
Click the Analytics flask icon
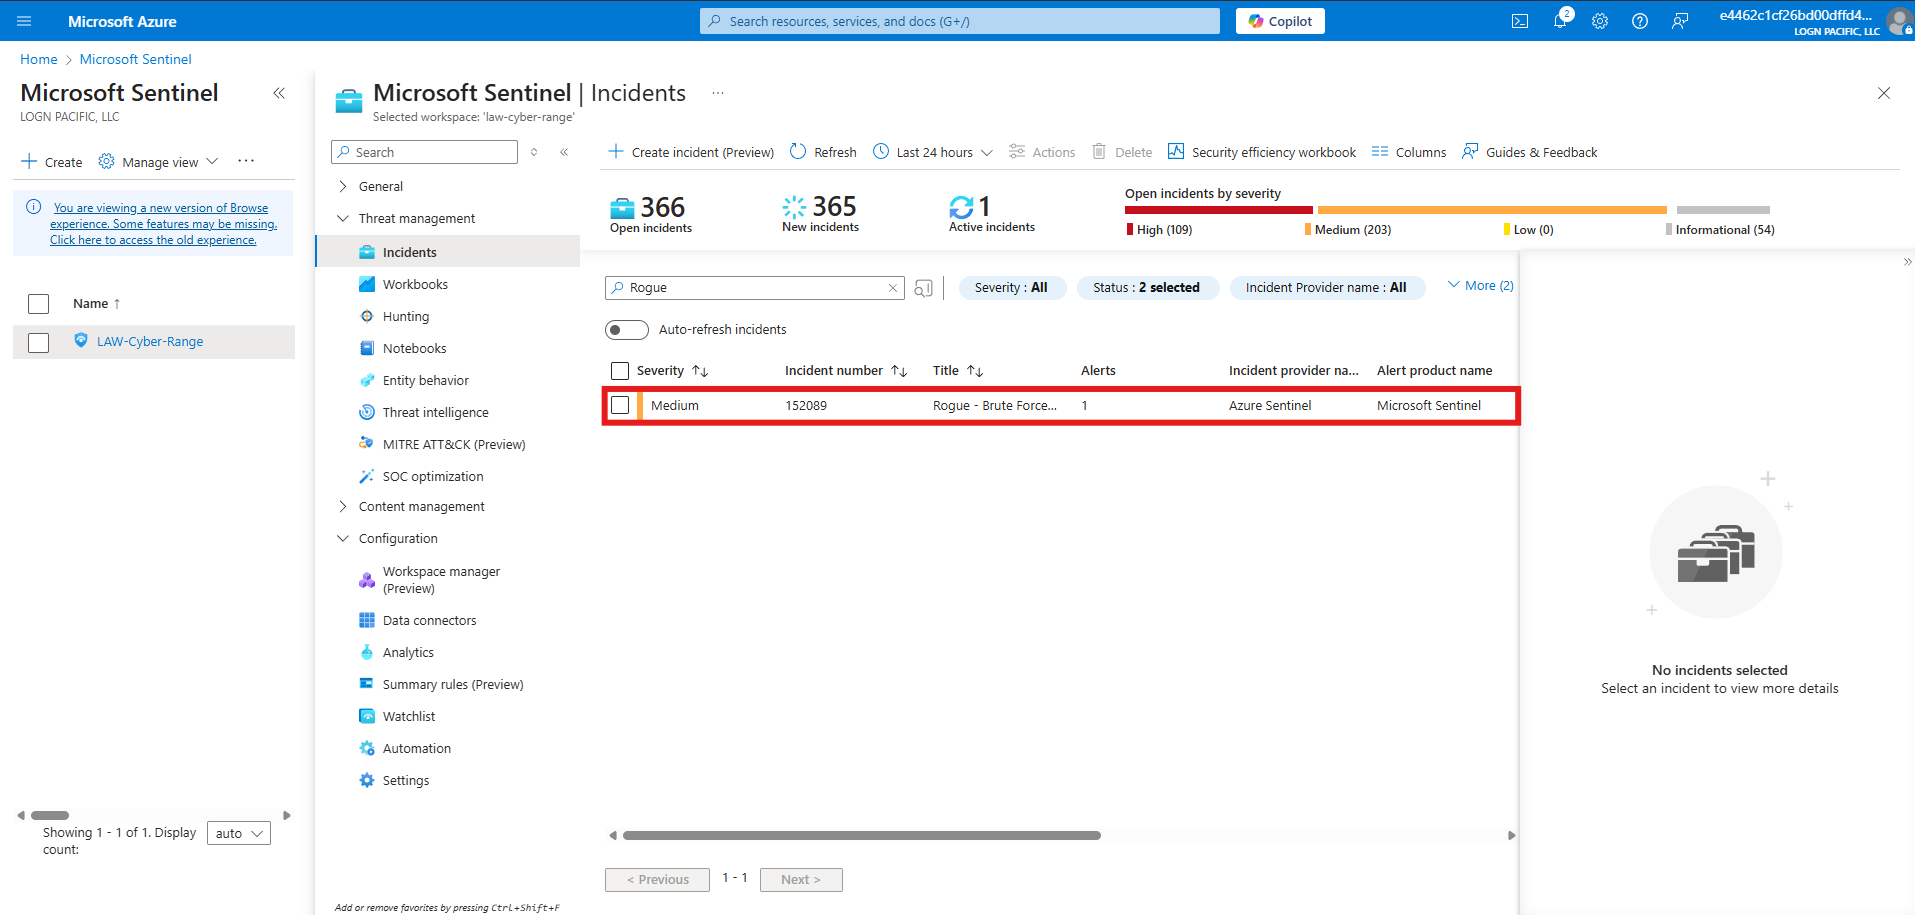[367, 652]
